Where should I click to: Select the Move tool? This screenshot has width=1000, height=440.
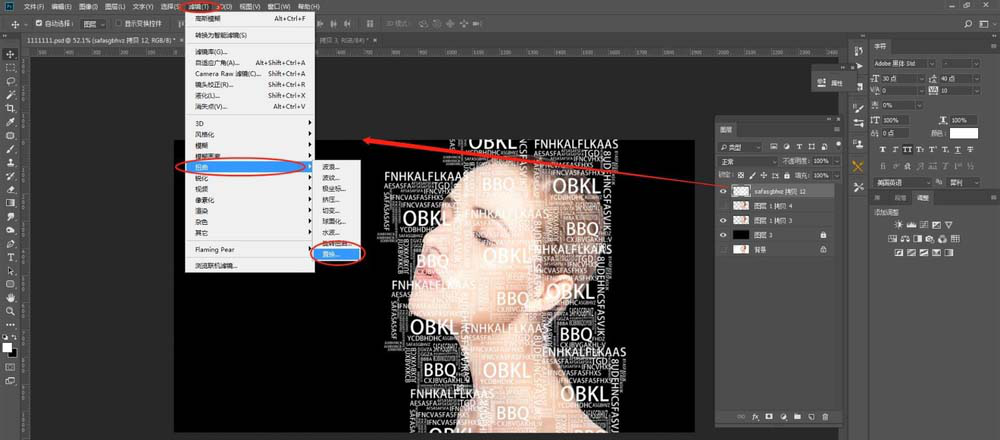pos(10,54)
